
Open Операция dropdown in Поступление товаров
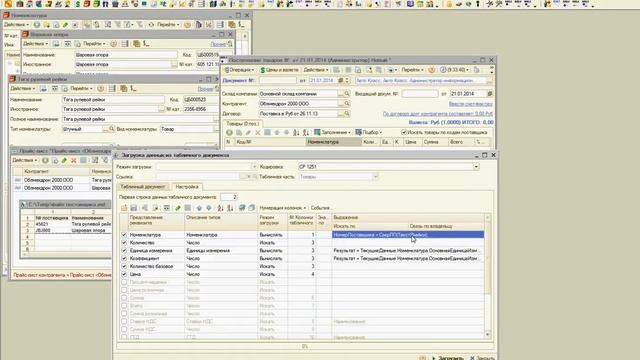[x=239, y=70]
